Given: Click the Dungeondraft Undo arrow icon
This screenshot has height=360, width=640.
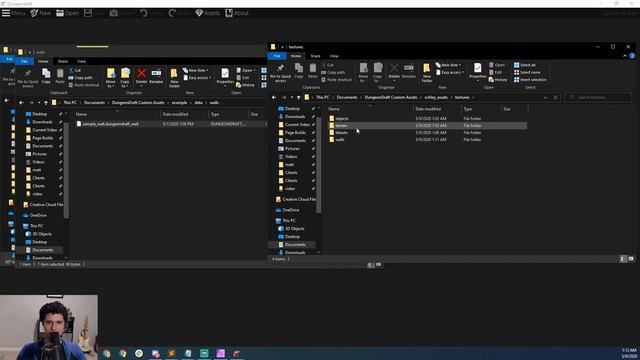Looking at the screenshot, I should coord(144,13).
